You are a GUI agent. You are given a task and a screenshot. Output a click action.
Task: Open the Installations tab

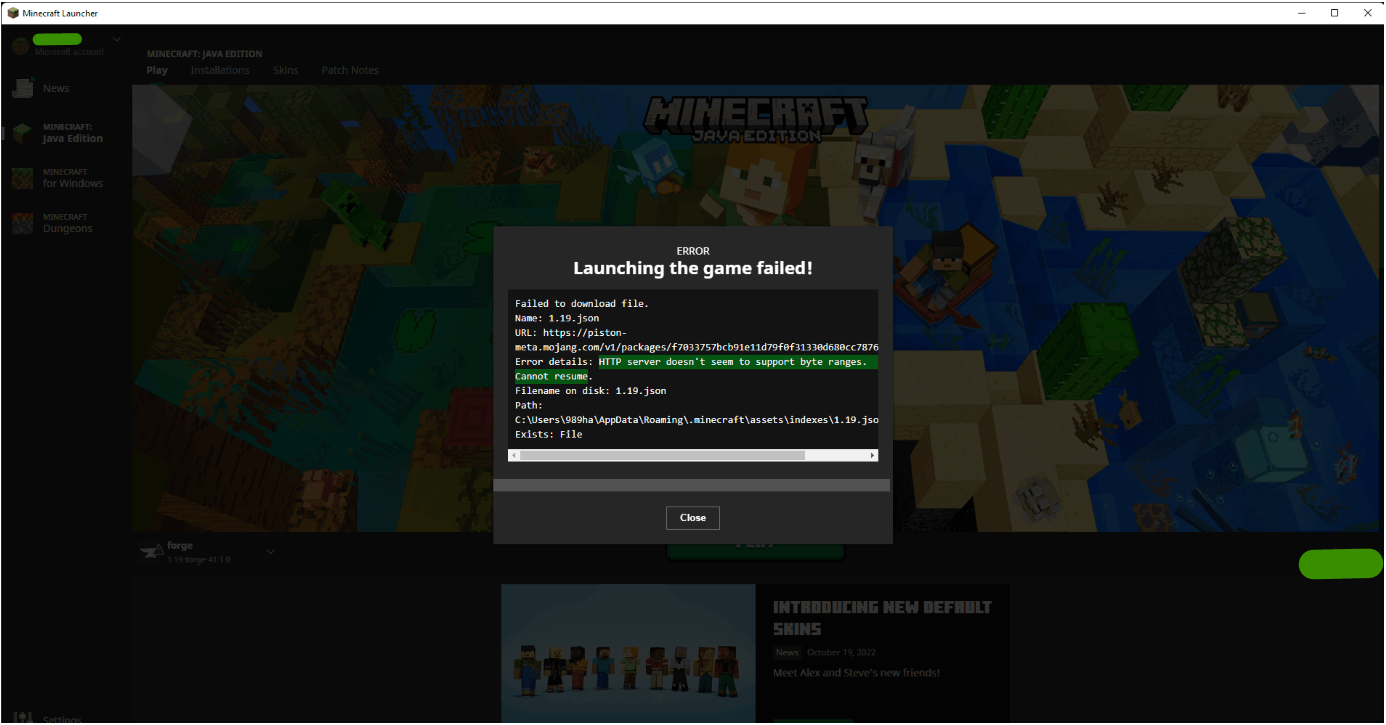[220, 70]
